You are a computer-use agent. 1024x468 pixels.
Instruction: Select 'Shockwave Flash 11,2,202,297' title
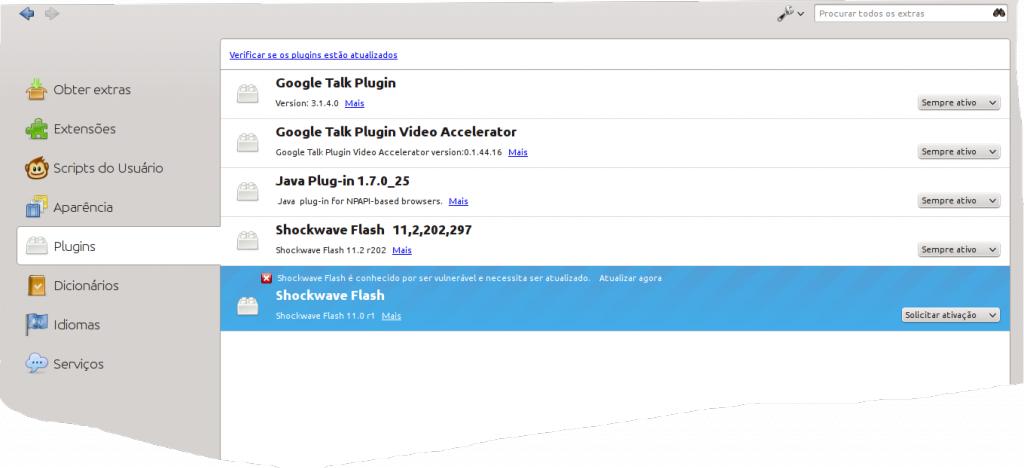[x=374, y=230]
